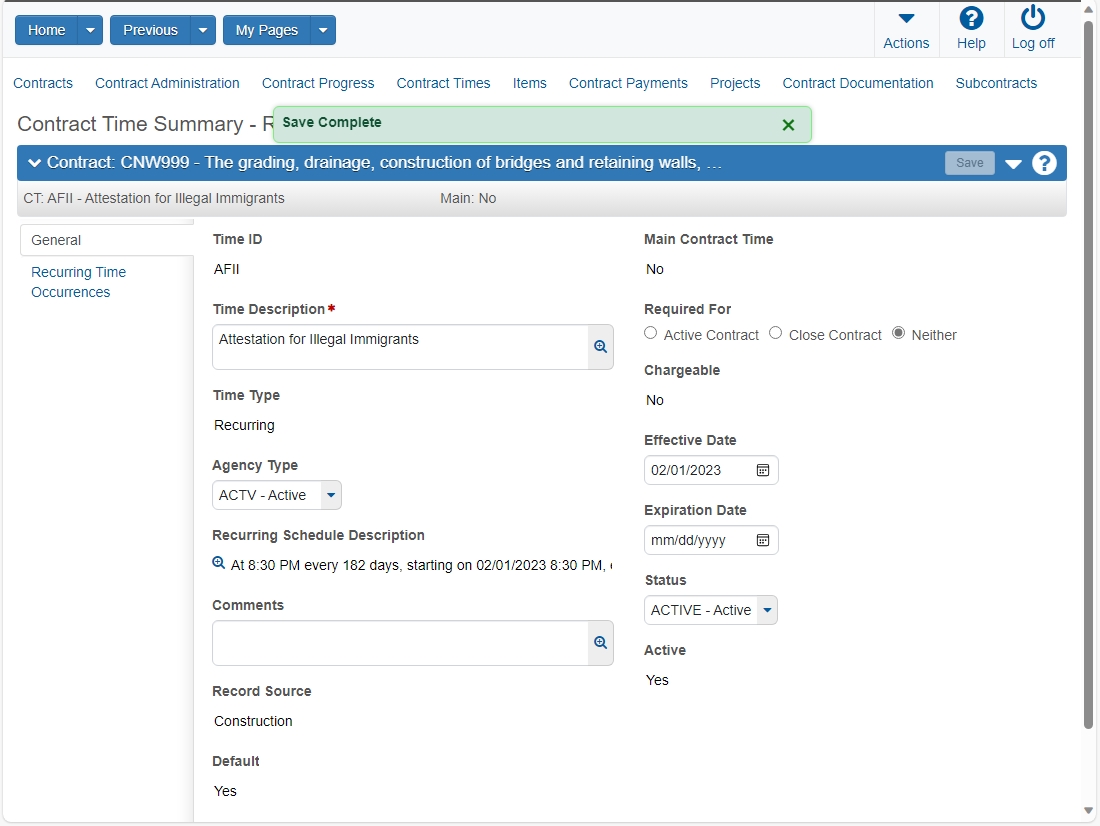Open Contract Administration menu
1100x826 pixels.
[167, 84]
